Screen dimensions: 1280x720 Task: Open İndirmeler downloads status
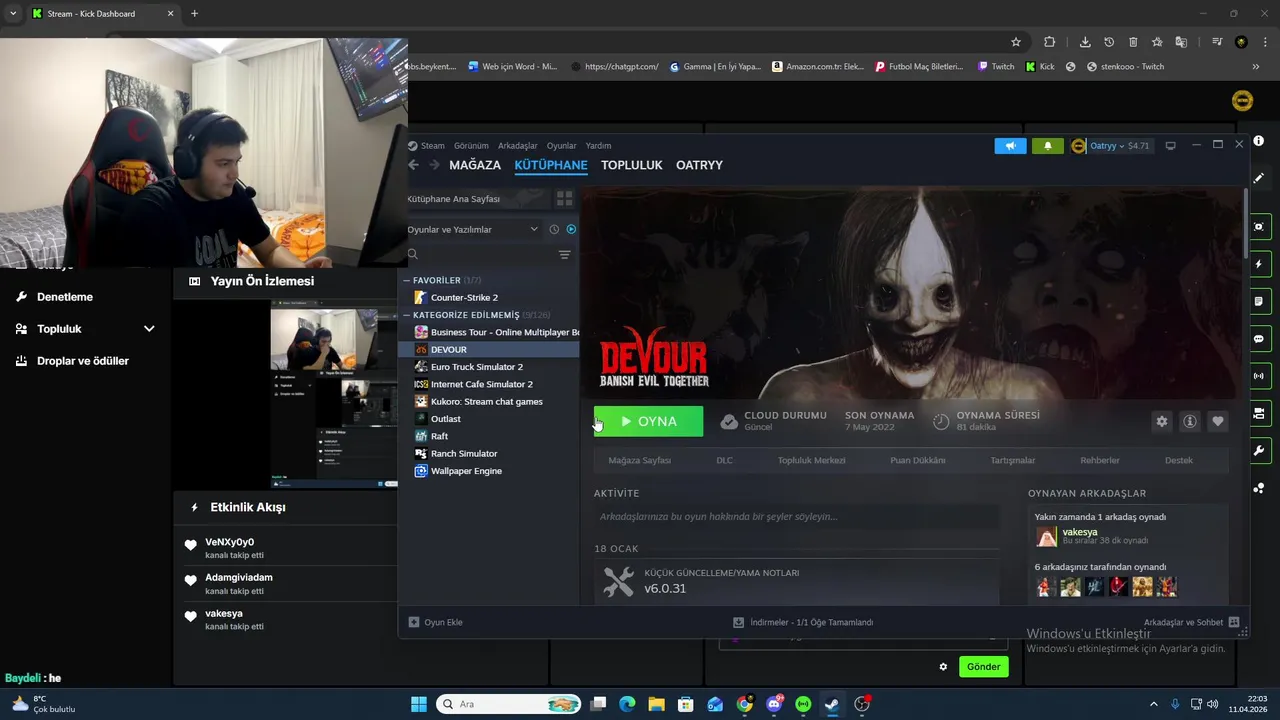[803, 622]
